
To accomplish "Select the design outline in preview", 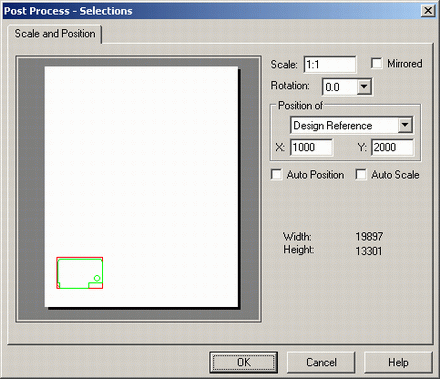I will 80,273.
